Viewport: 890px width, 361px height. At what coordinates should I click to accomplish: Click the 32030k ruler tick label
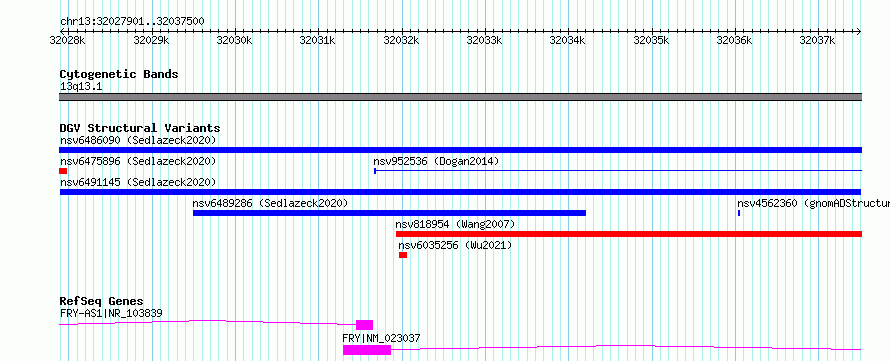tap(235, 40)
